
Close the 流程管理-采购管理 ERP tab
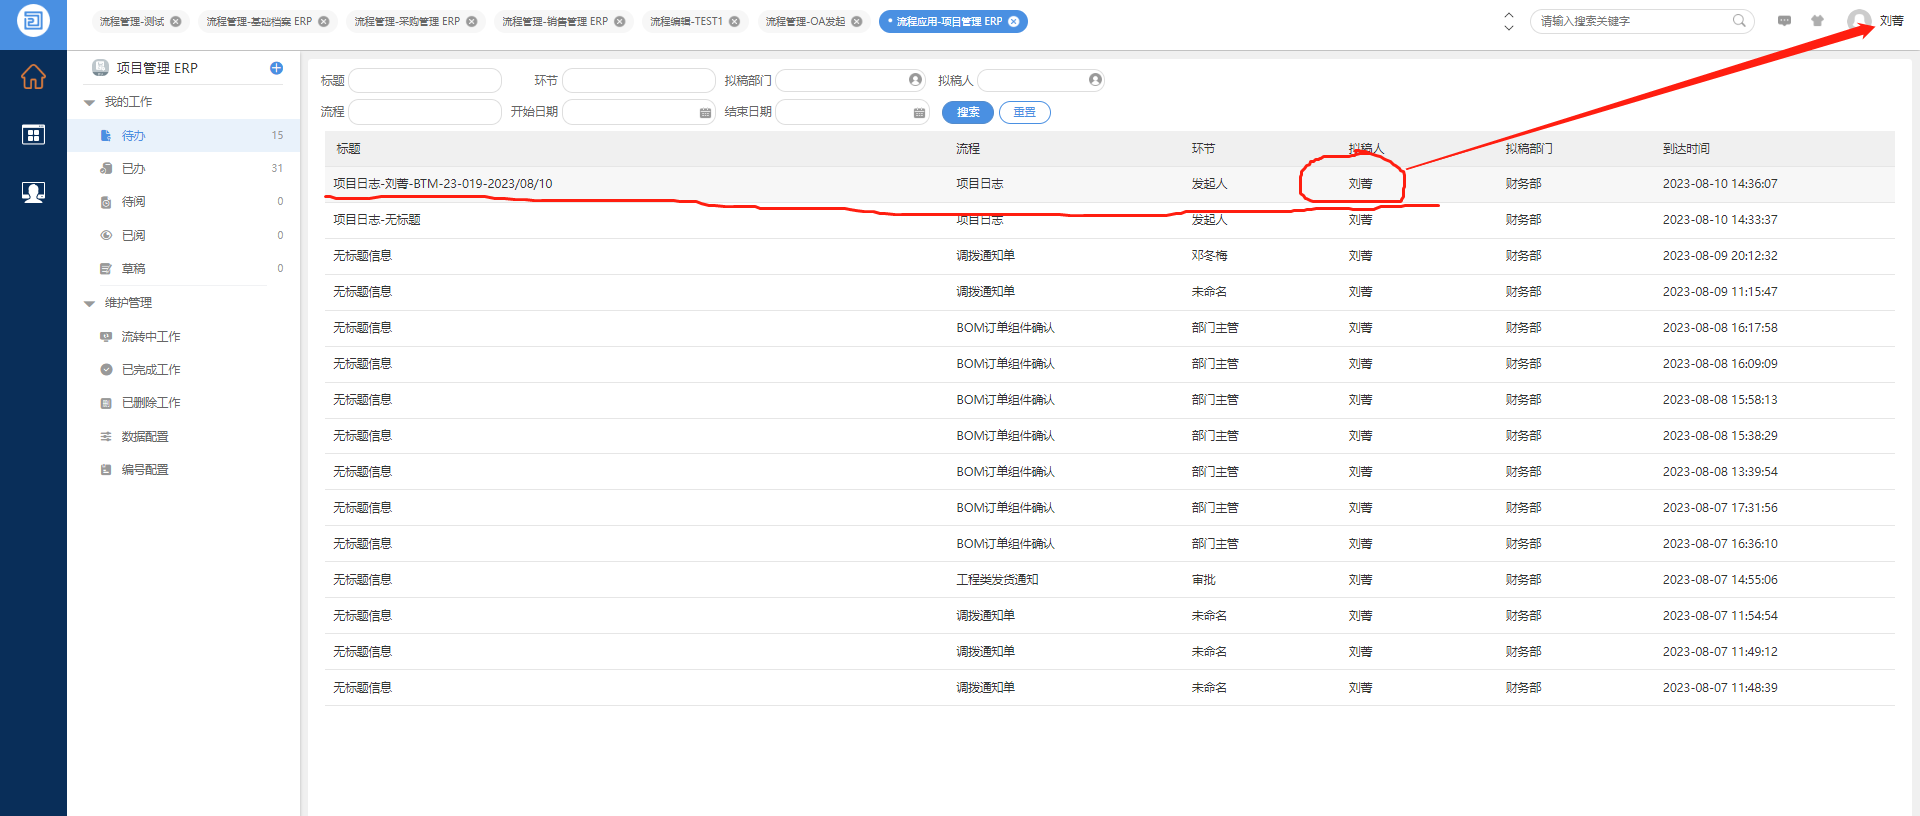(x=472, y=21)
